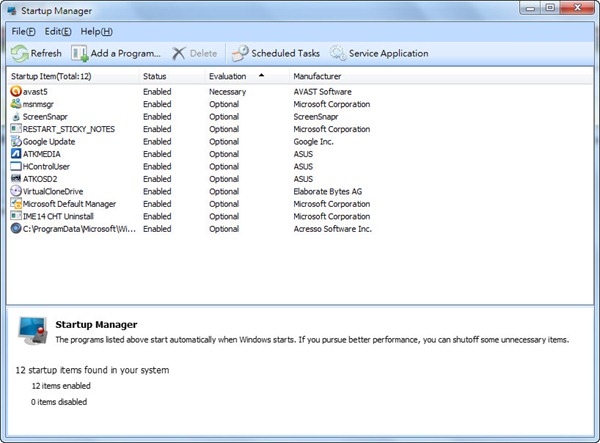The width and height of the screenshot is (600, 443).
Task: Open the File menu
Action: point(24,32)
